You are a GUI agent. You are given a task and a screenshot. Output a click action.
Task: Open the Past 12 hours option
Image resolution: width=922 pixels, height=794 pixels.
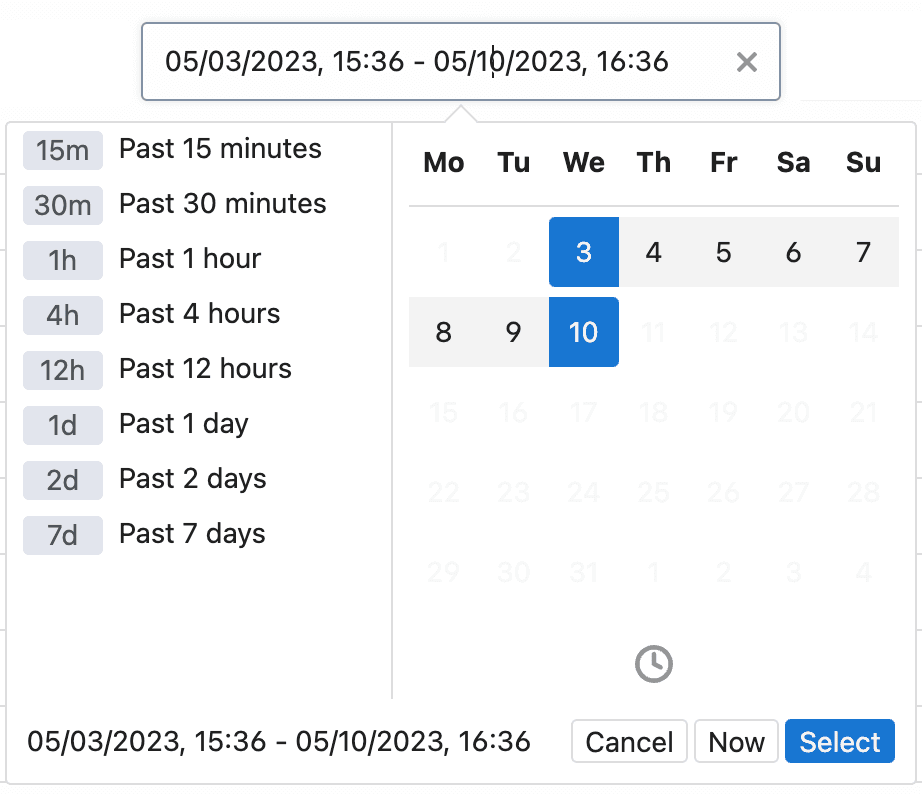204,369
